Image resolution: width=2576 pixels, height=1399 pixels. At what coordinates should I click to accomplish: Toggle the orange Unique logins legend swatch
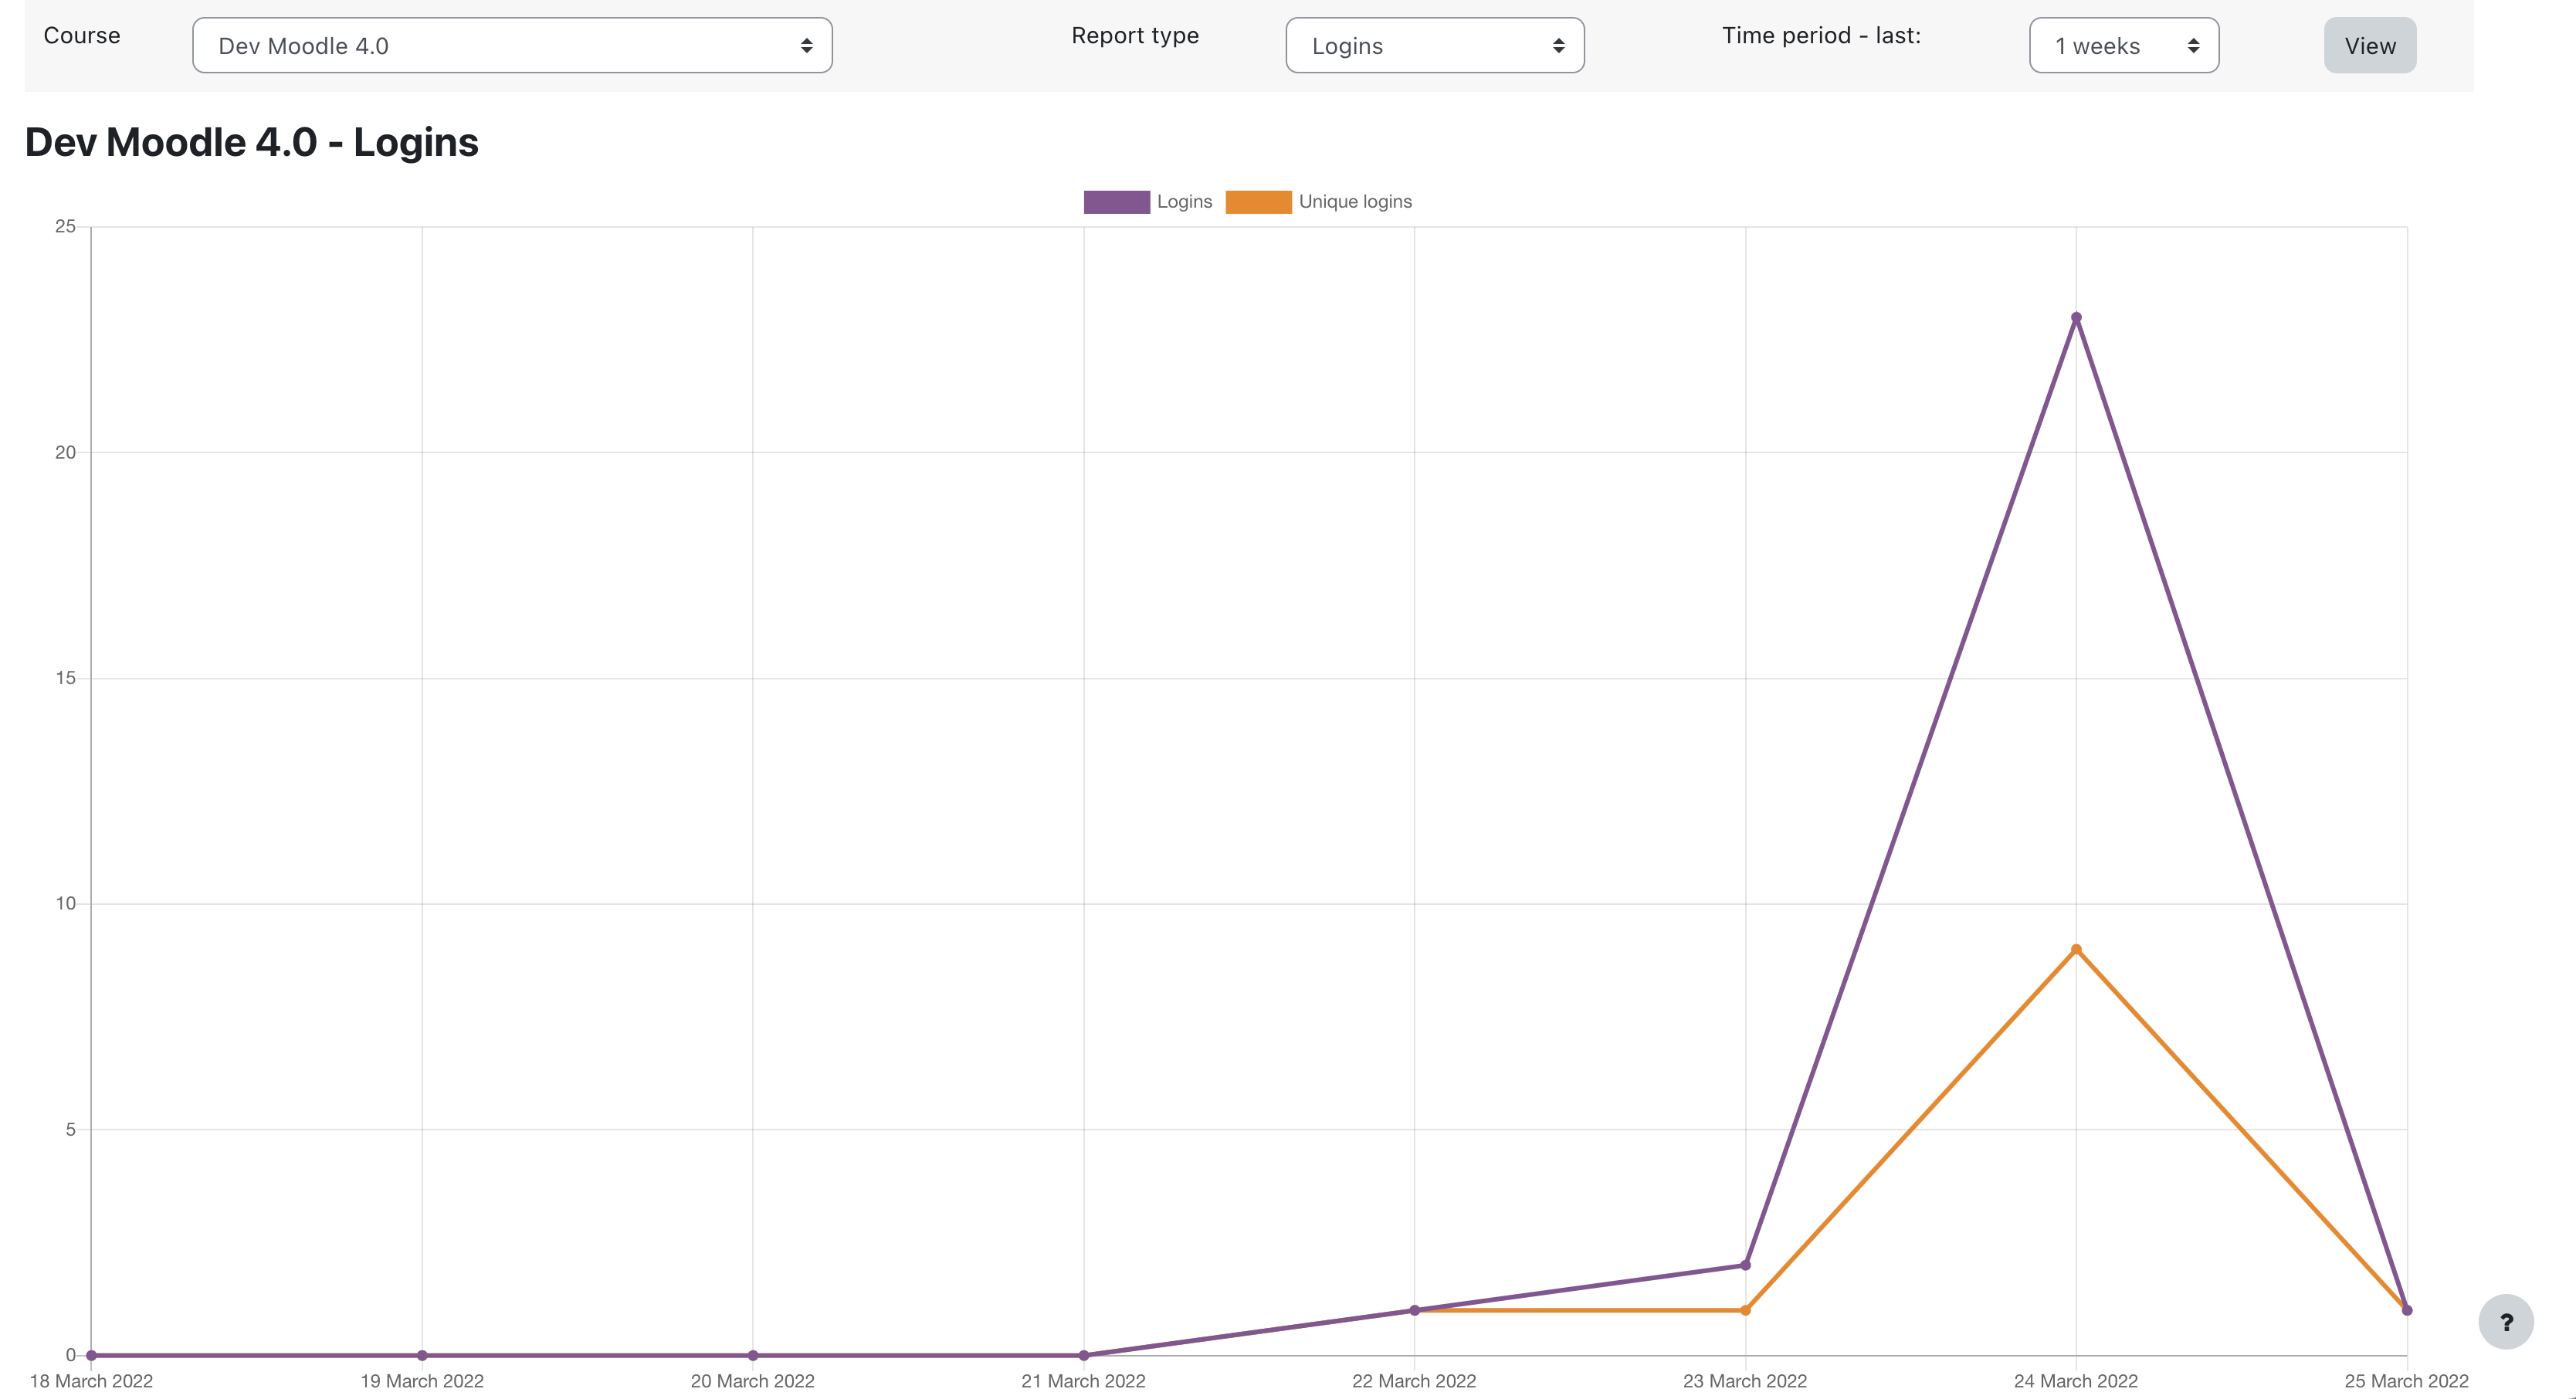[x=1258, y=202]
